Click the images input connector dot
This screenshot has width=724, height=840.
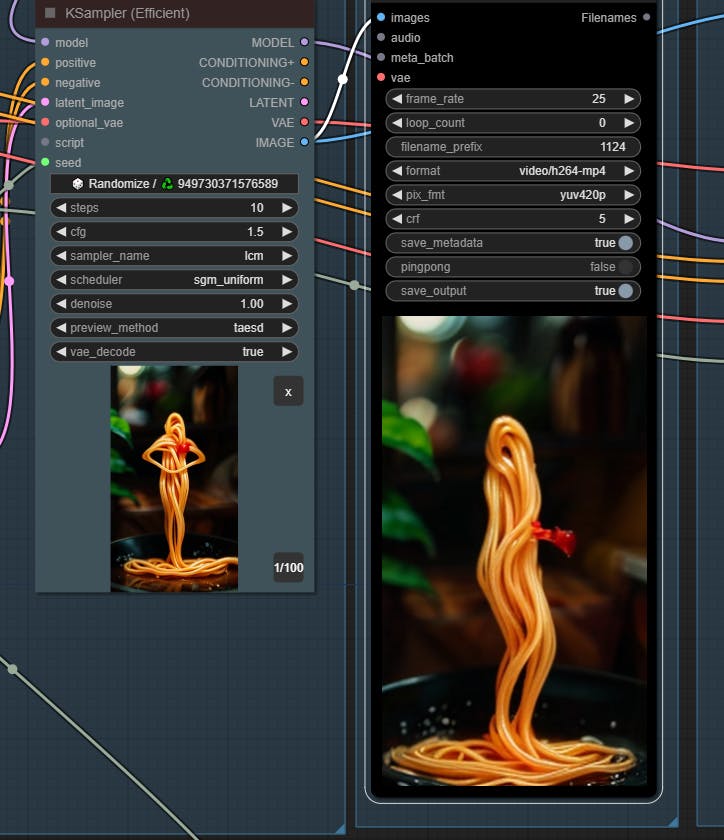coord(381,17)
